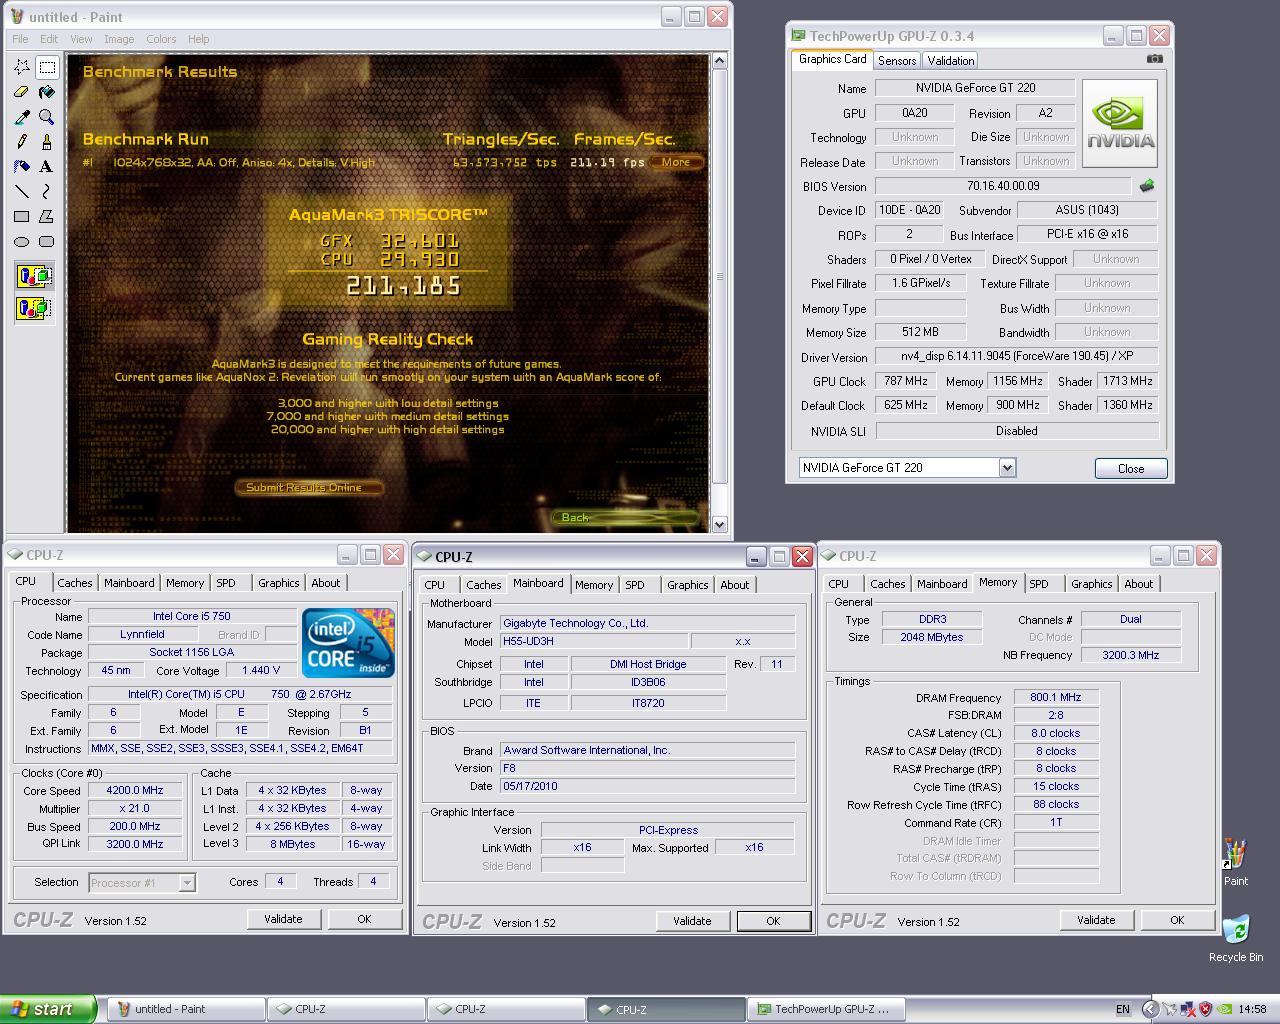Viewport: 1280px width, 1024px height.
Task: Select the transparent selection mode option
Action: tap(34, 308)
